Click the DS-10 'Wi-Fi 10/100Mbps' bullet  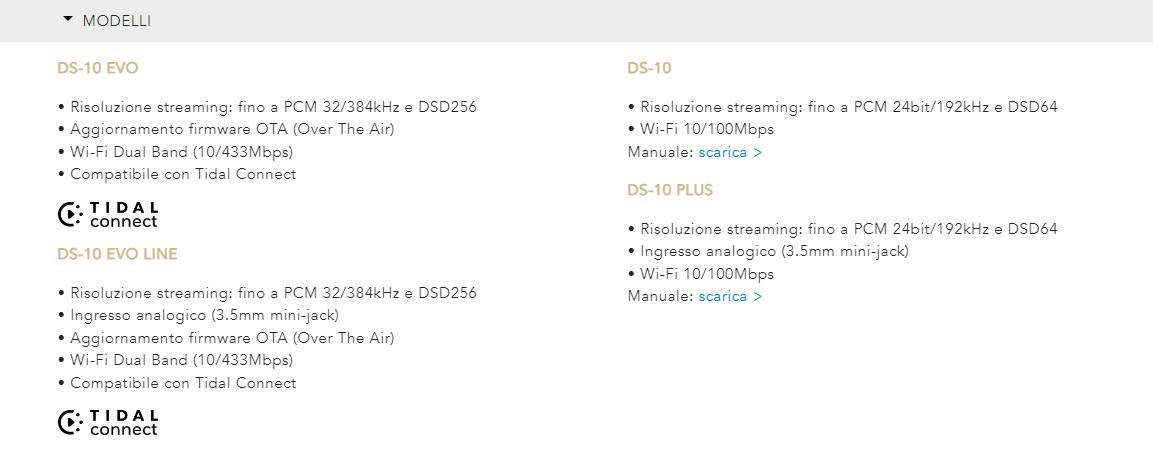click(x=701, y=129)
